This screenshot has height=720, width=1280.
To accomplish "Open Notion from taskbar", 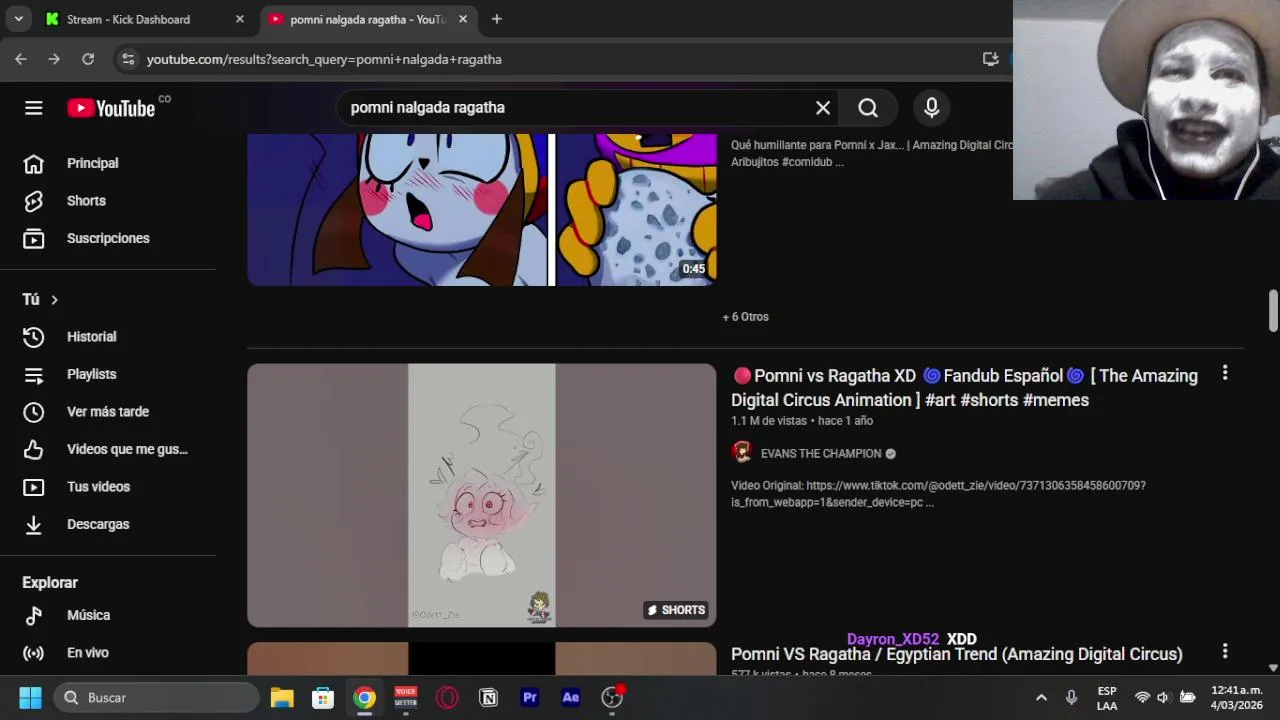I will (x=488, y=697).
